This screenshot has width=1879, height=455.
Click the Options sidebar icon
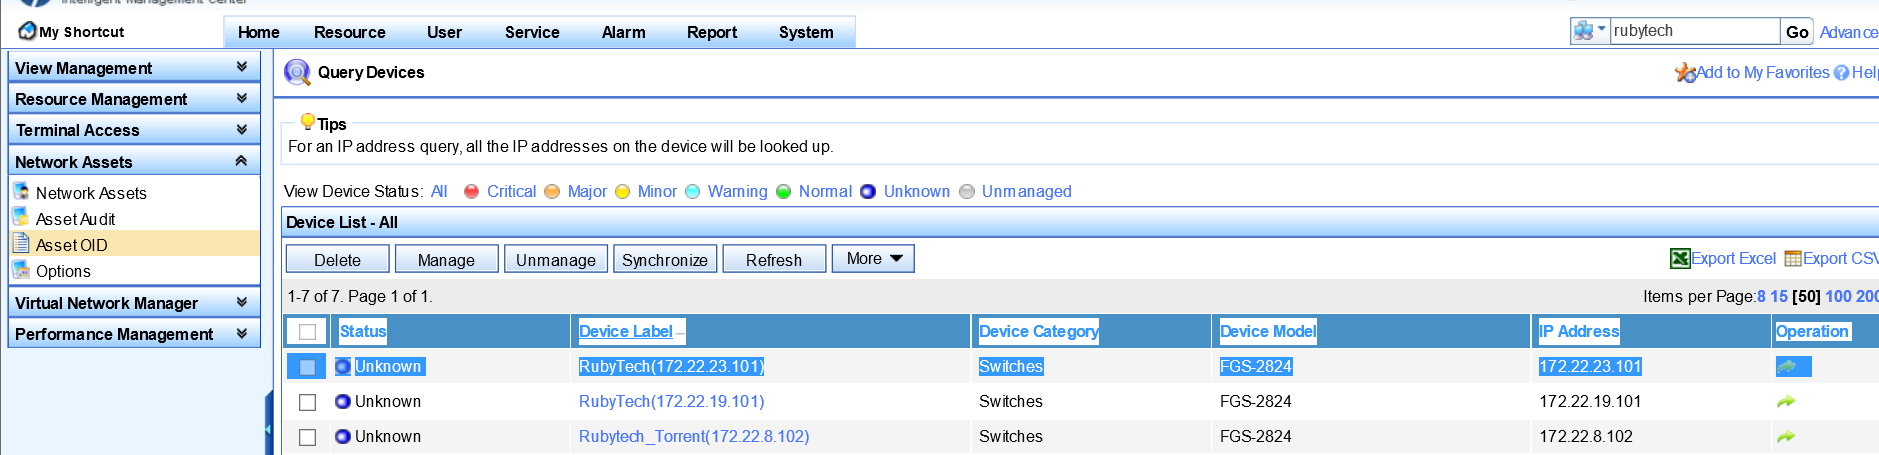pyautogui.click(x=21, y=270)
